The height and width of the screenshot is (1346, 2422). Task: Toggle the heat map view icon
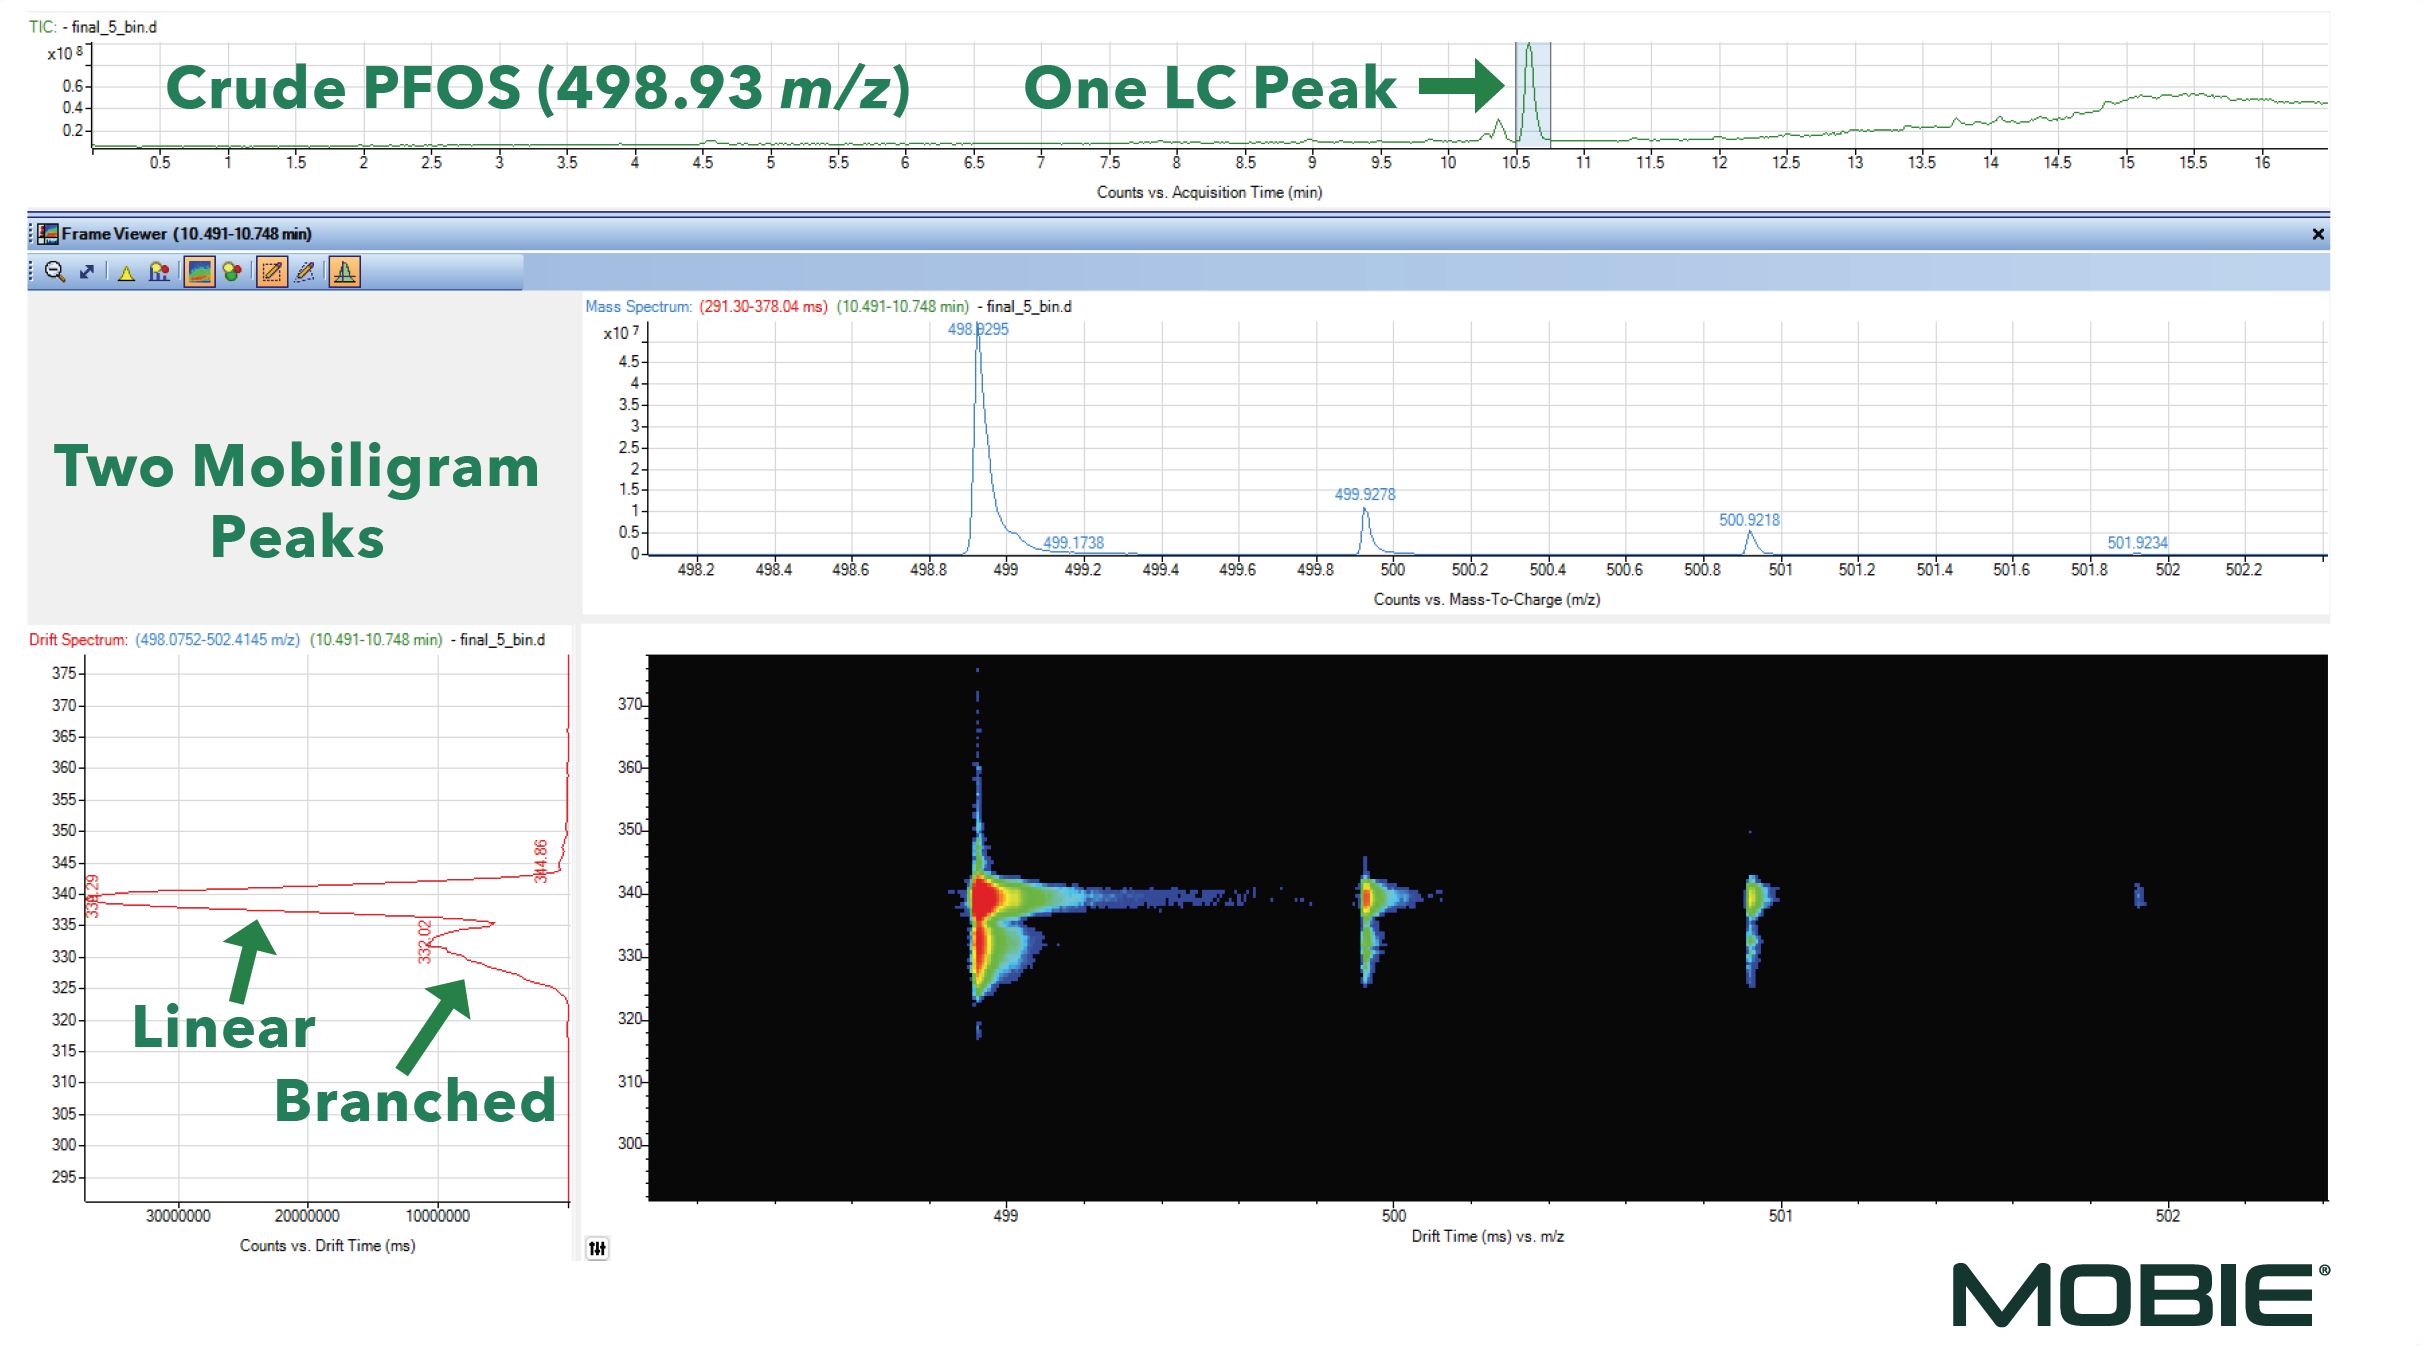coord(199,272)
